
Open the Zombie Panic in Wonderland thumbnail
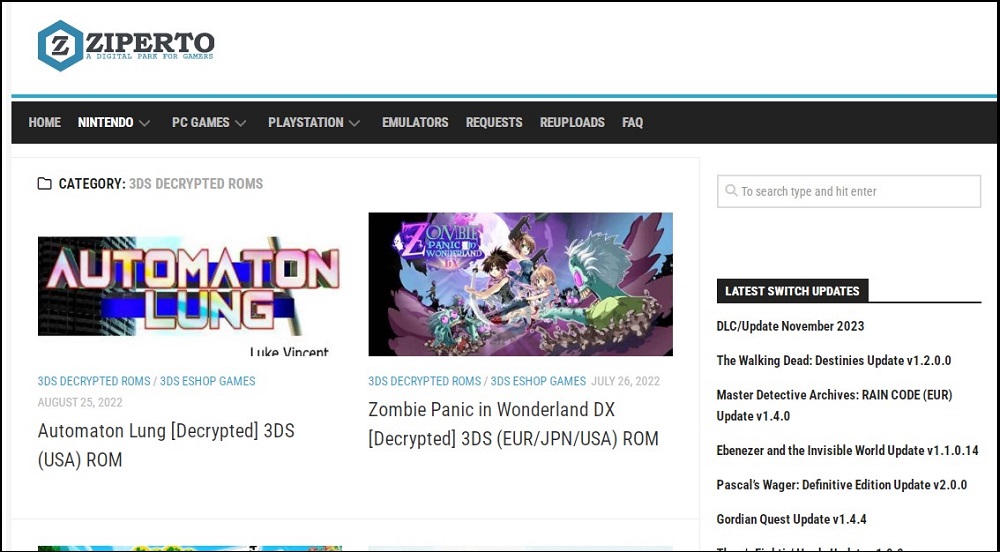pyautogui.click(x=520, y=284)
